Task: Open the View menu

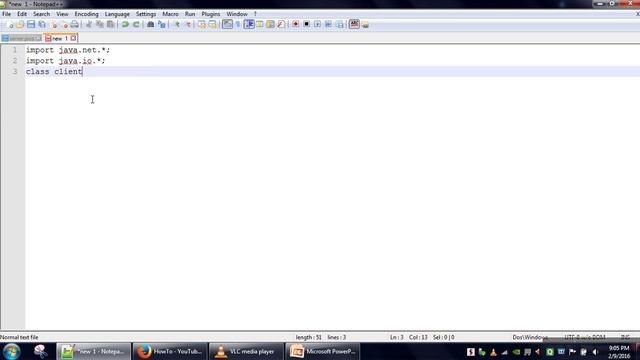Action: pos(62,14)
